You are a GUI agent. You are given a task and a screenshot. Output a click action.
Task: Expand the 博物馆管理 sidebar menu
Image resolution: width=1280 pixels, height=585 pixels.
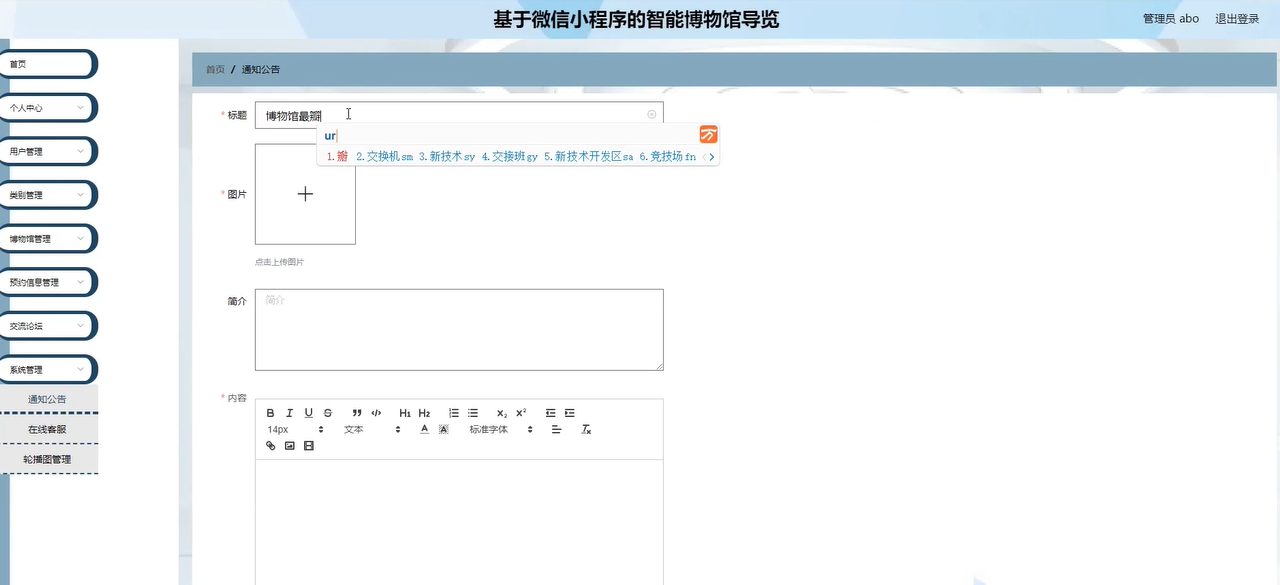pyautogui.click(x=48, y=239)
